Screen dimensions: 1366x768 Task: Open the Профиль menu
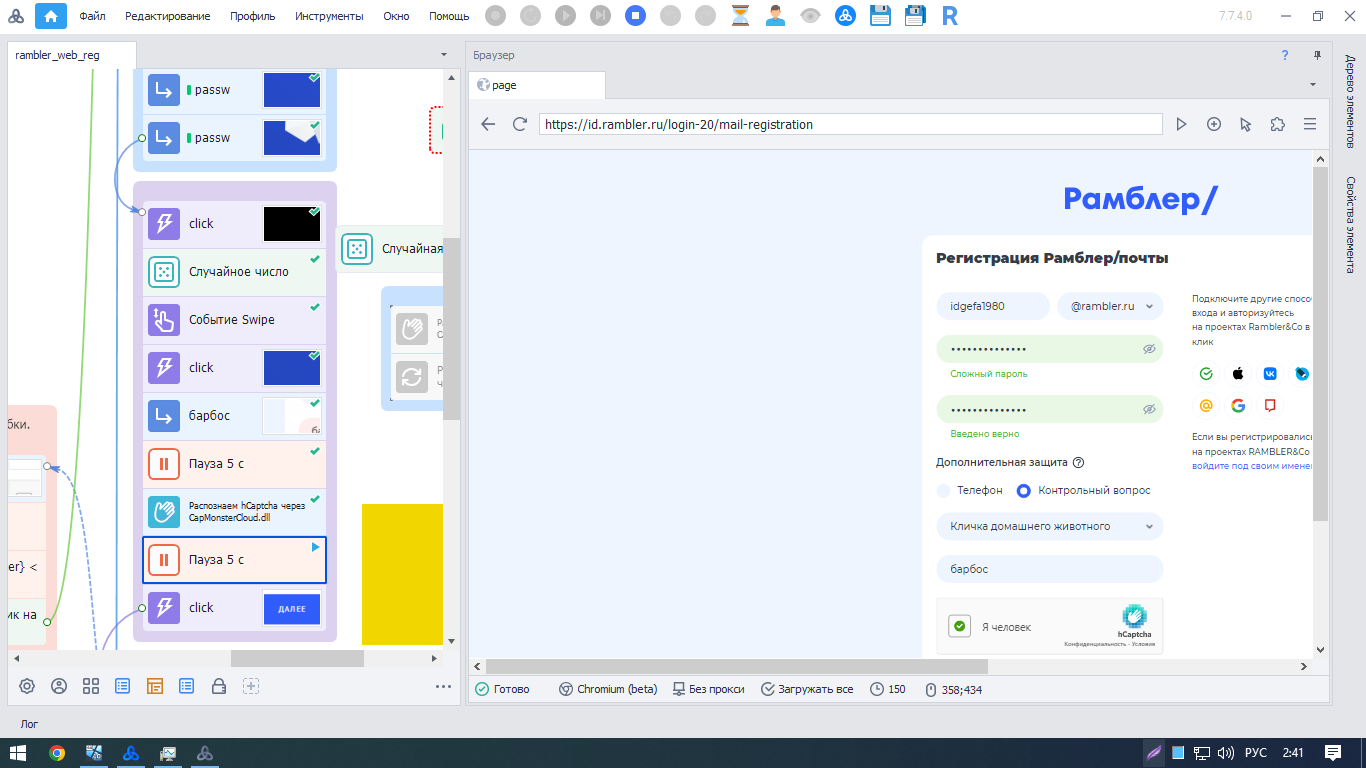coord(252,16)
